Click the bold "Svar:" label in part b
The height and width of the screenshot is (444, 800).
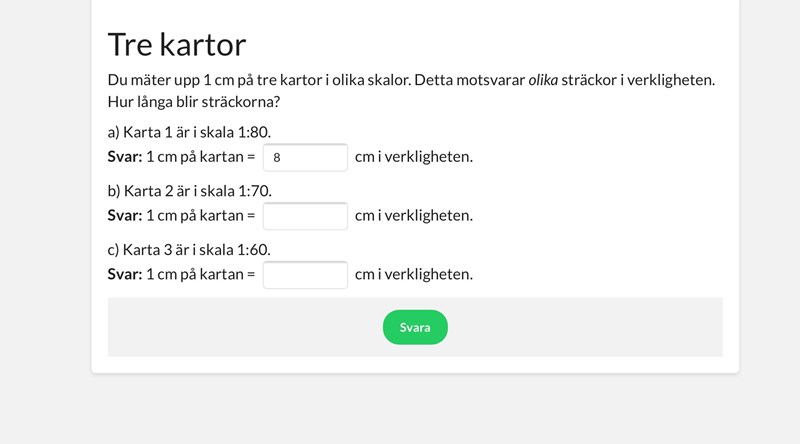click(x=125, y=215)
